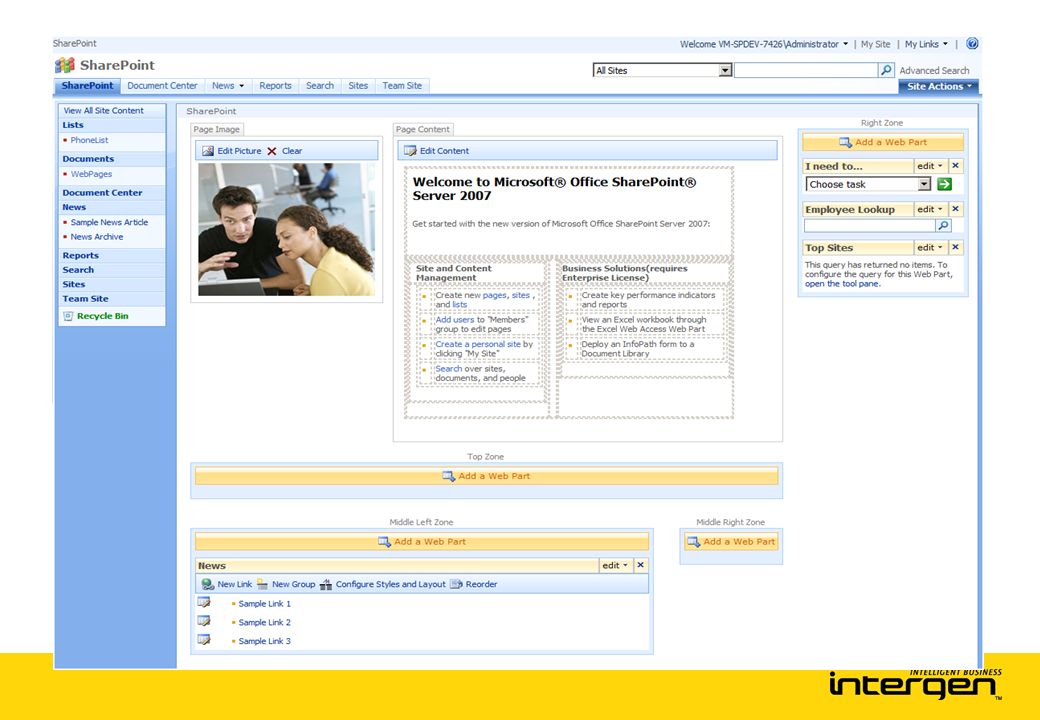The image size is (1040, 720).
Task: Open the Choose task dropdown
Action: pyautogui.click(x=924, y=184)
